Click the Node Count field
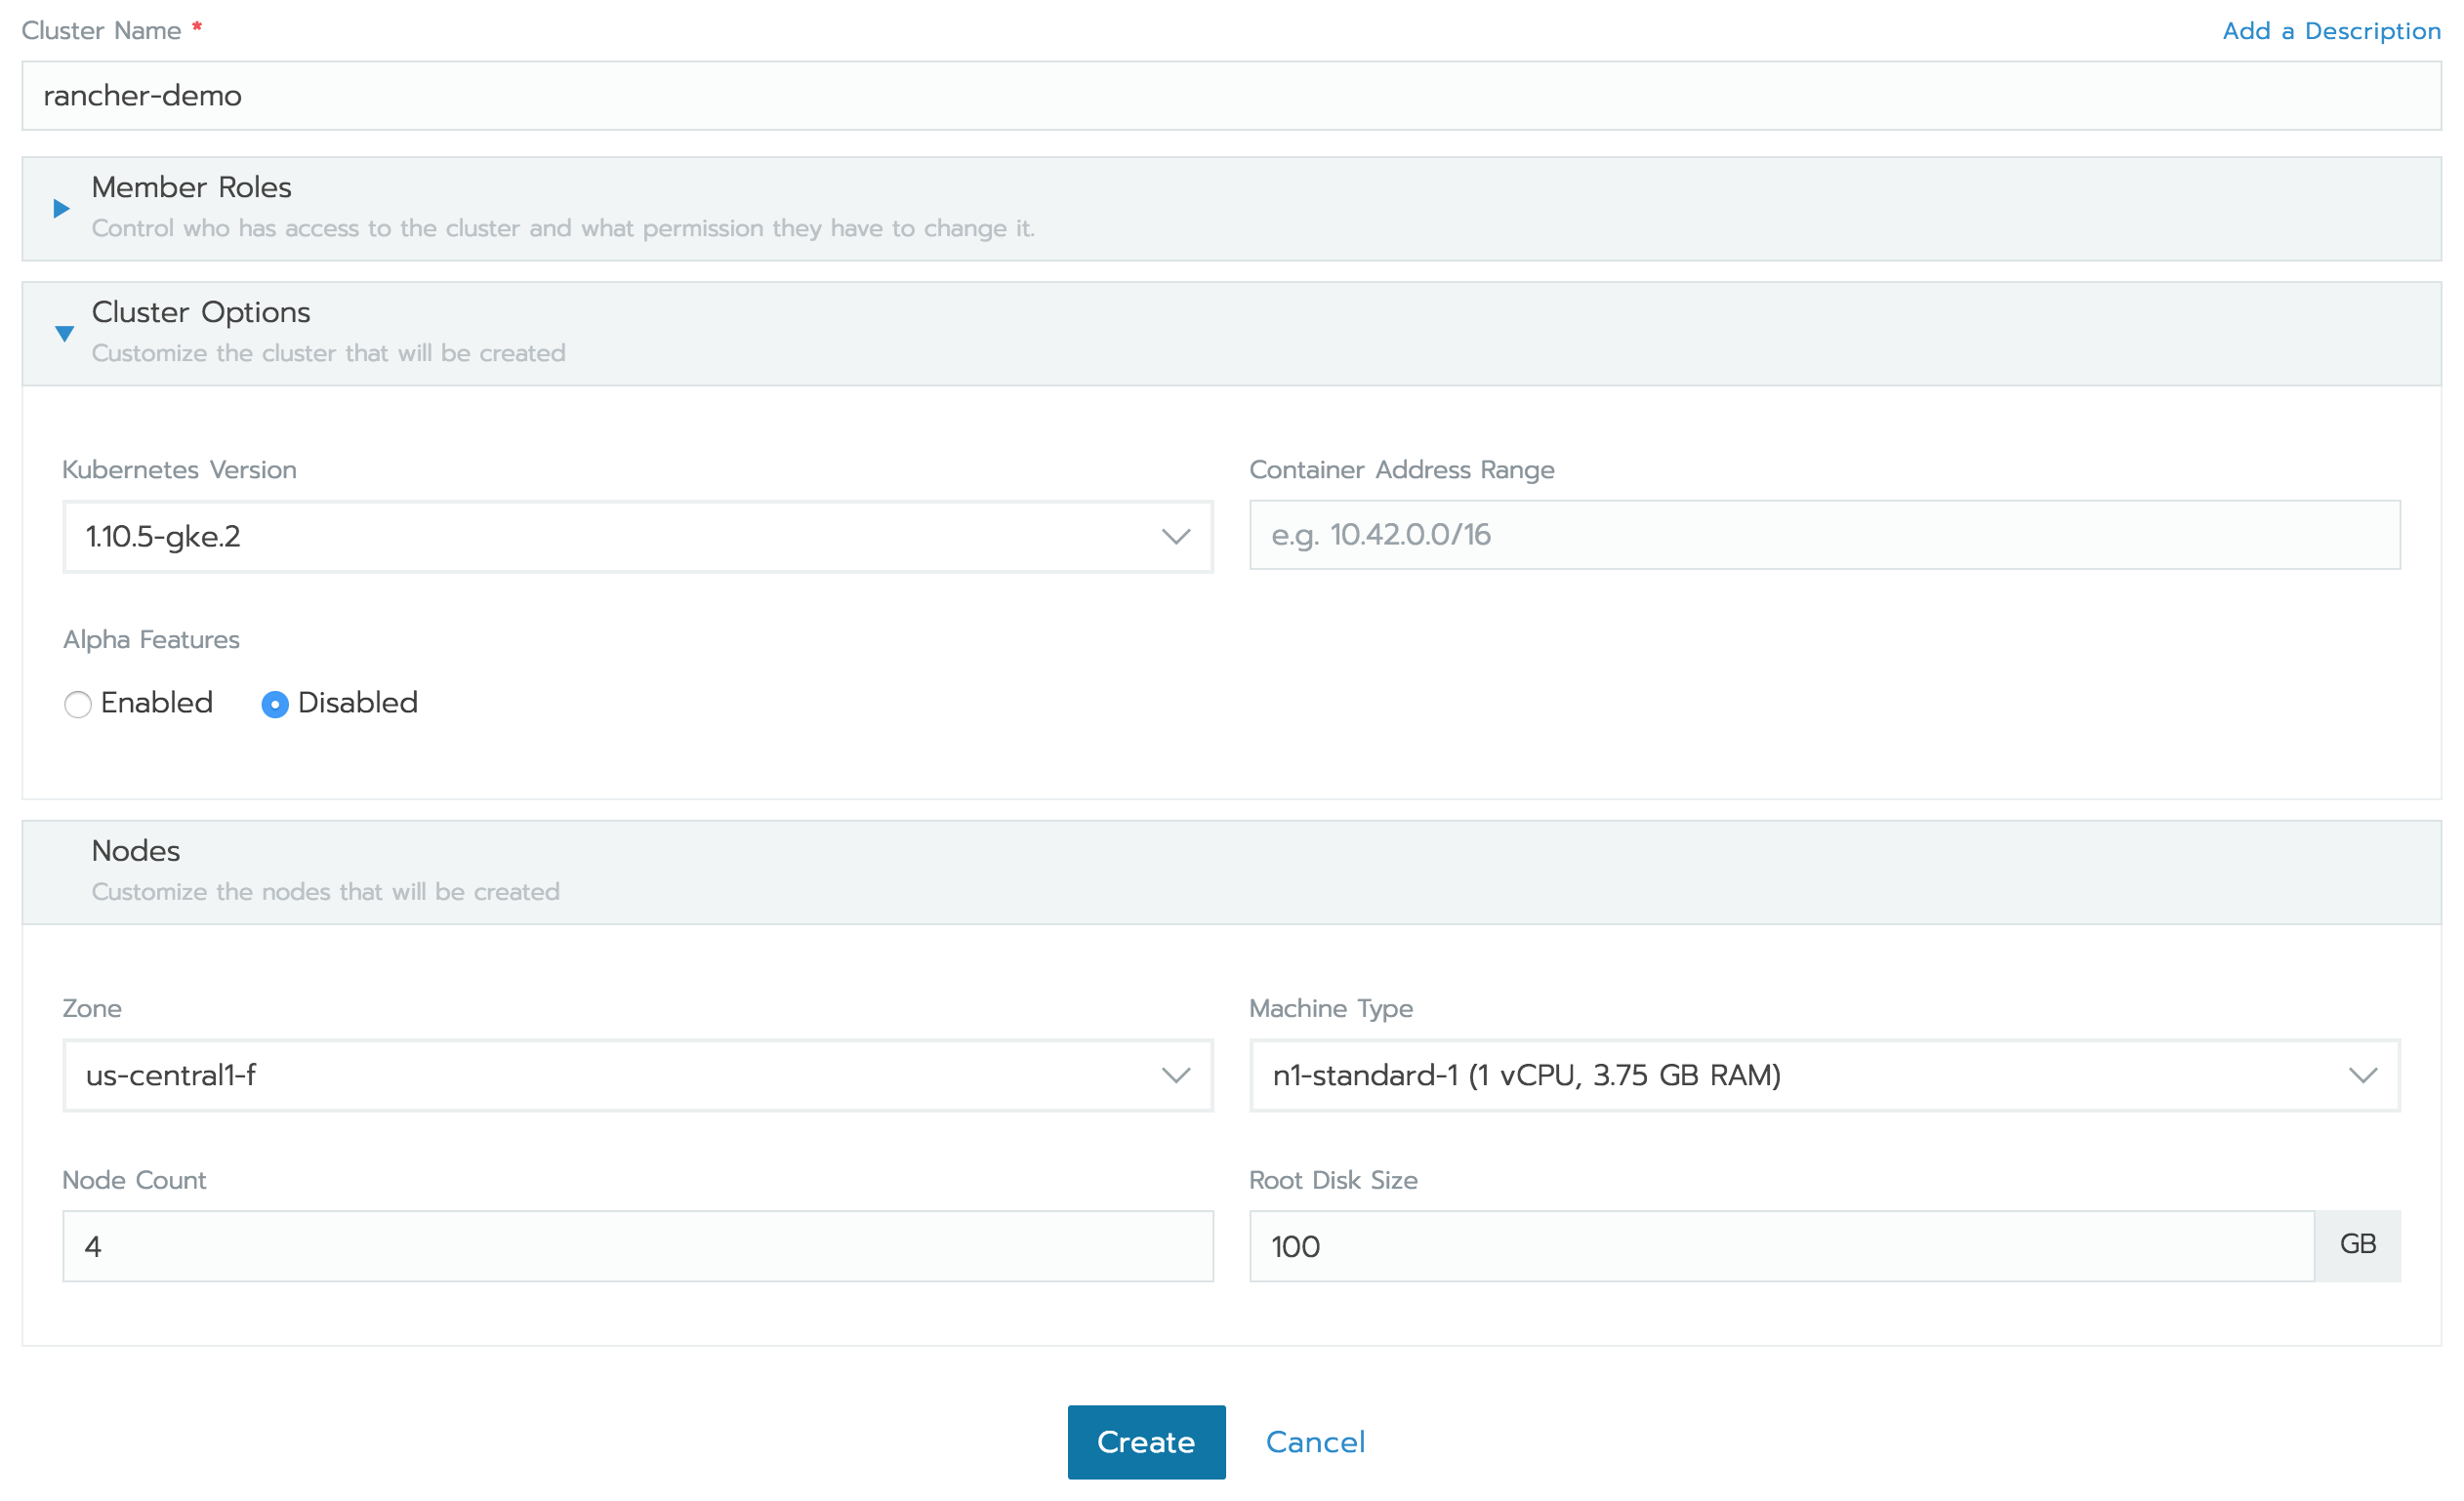Viewport: 2464px width, 1501px height. coord(637,1246)
